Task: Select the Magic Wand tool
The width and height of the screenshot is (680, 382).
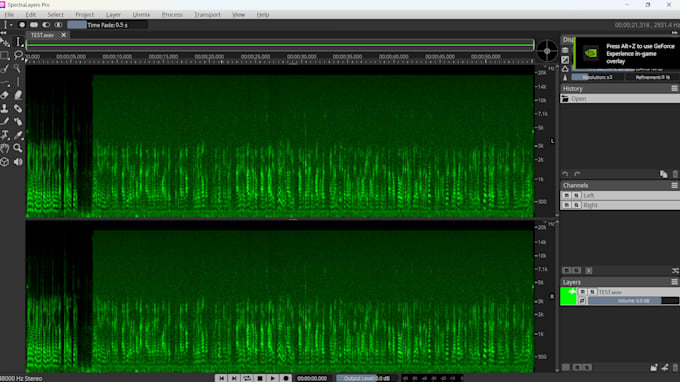Action: pyautogui.click(x=18, y=69)
